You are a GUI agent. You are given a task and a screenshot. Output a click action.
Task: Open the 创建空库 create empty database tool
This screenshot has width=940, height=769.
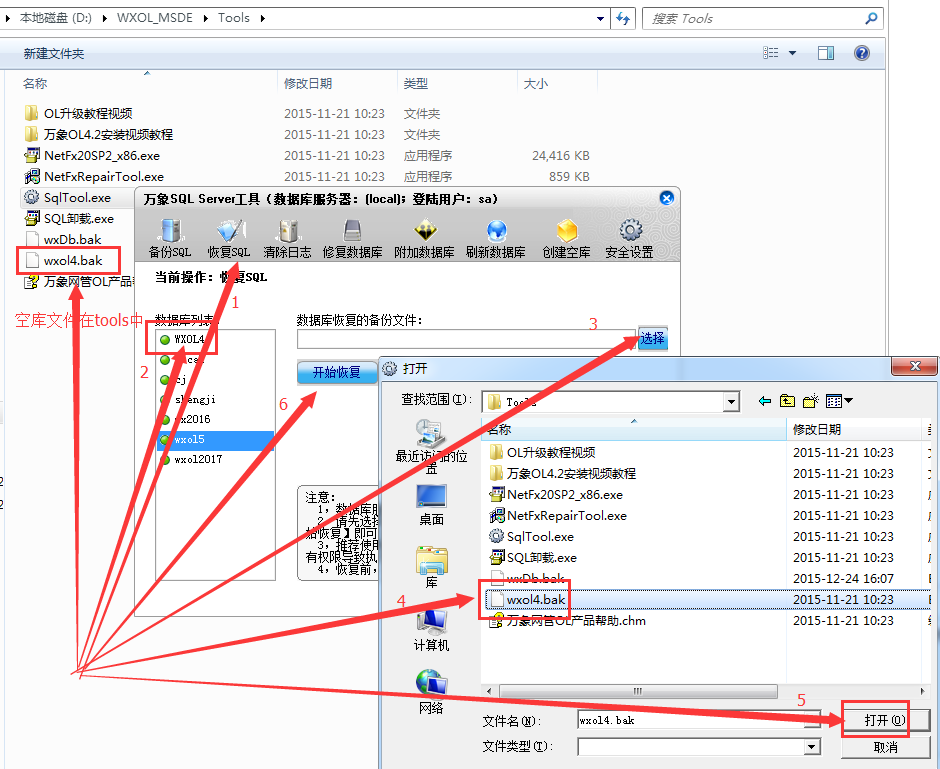568,235
